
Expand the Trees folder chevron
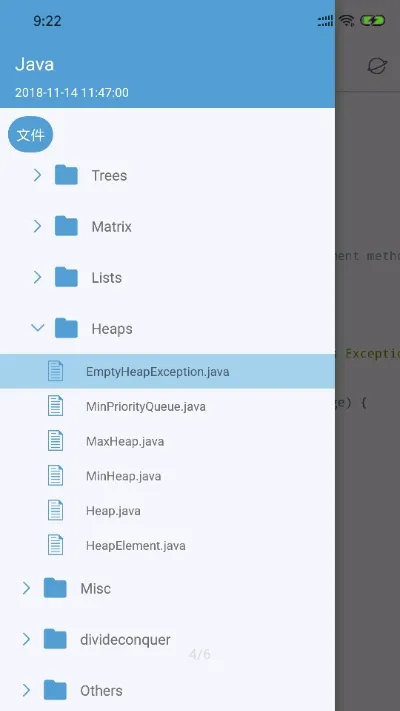click(x=37, y=175)
